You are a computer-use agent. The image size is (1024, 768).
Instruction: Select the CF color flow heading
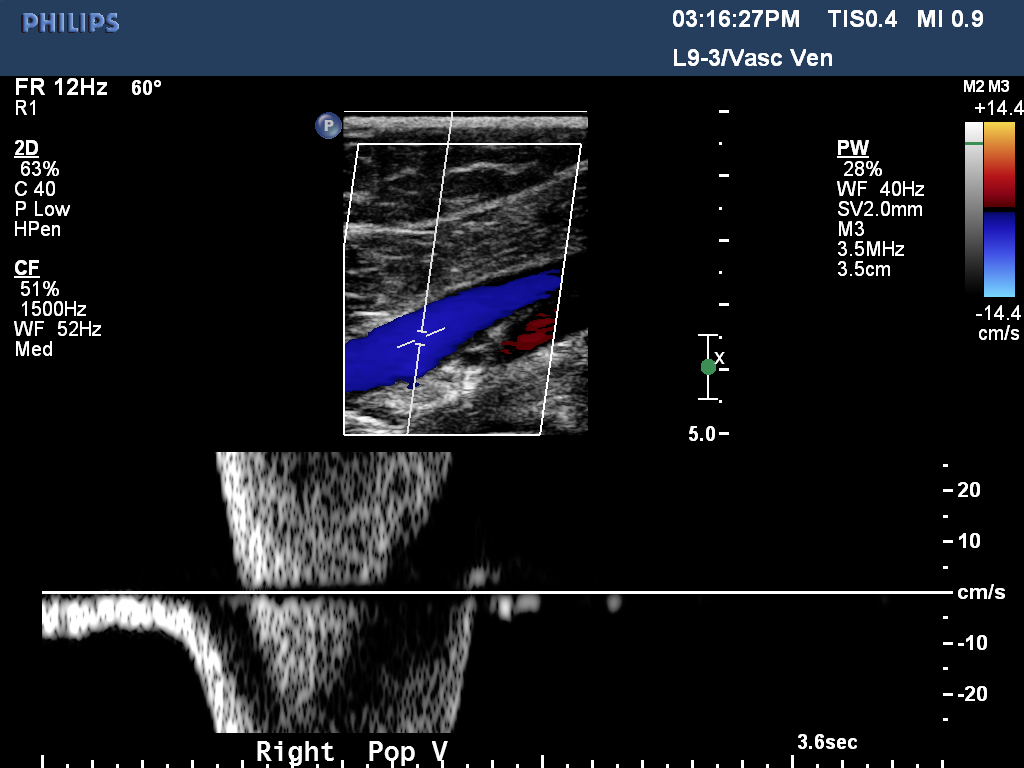27,267
